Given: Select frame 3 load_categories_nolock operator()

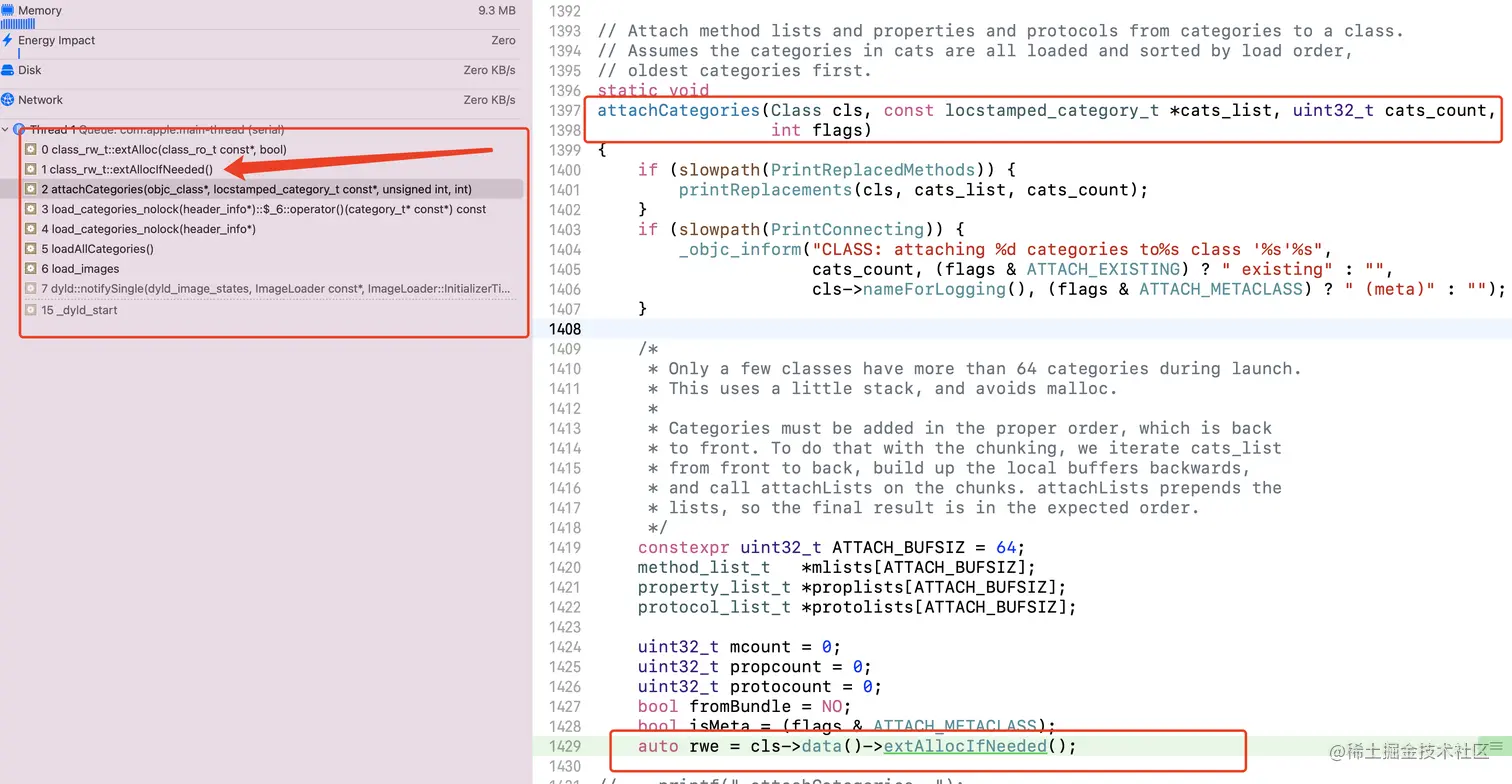Looking at the screenshot, I should (263, 209).
